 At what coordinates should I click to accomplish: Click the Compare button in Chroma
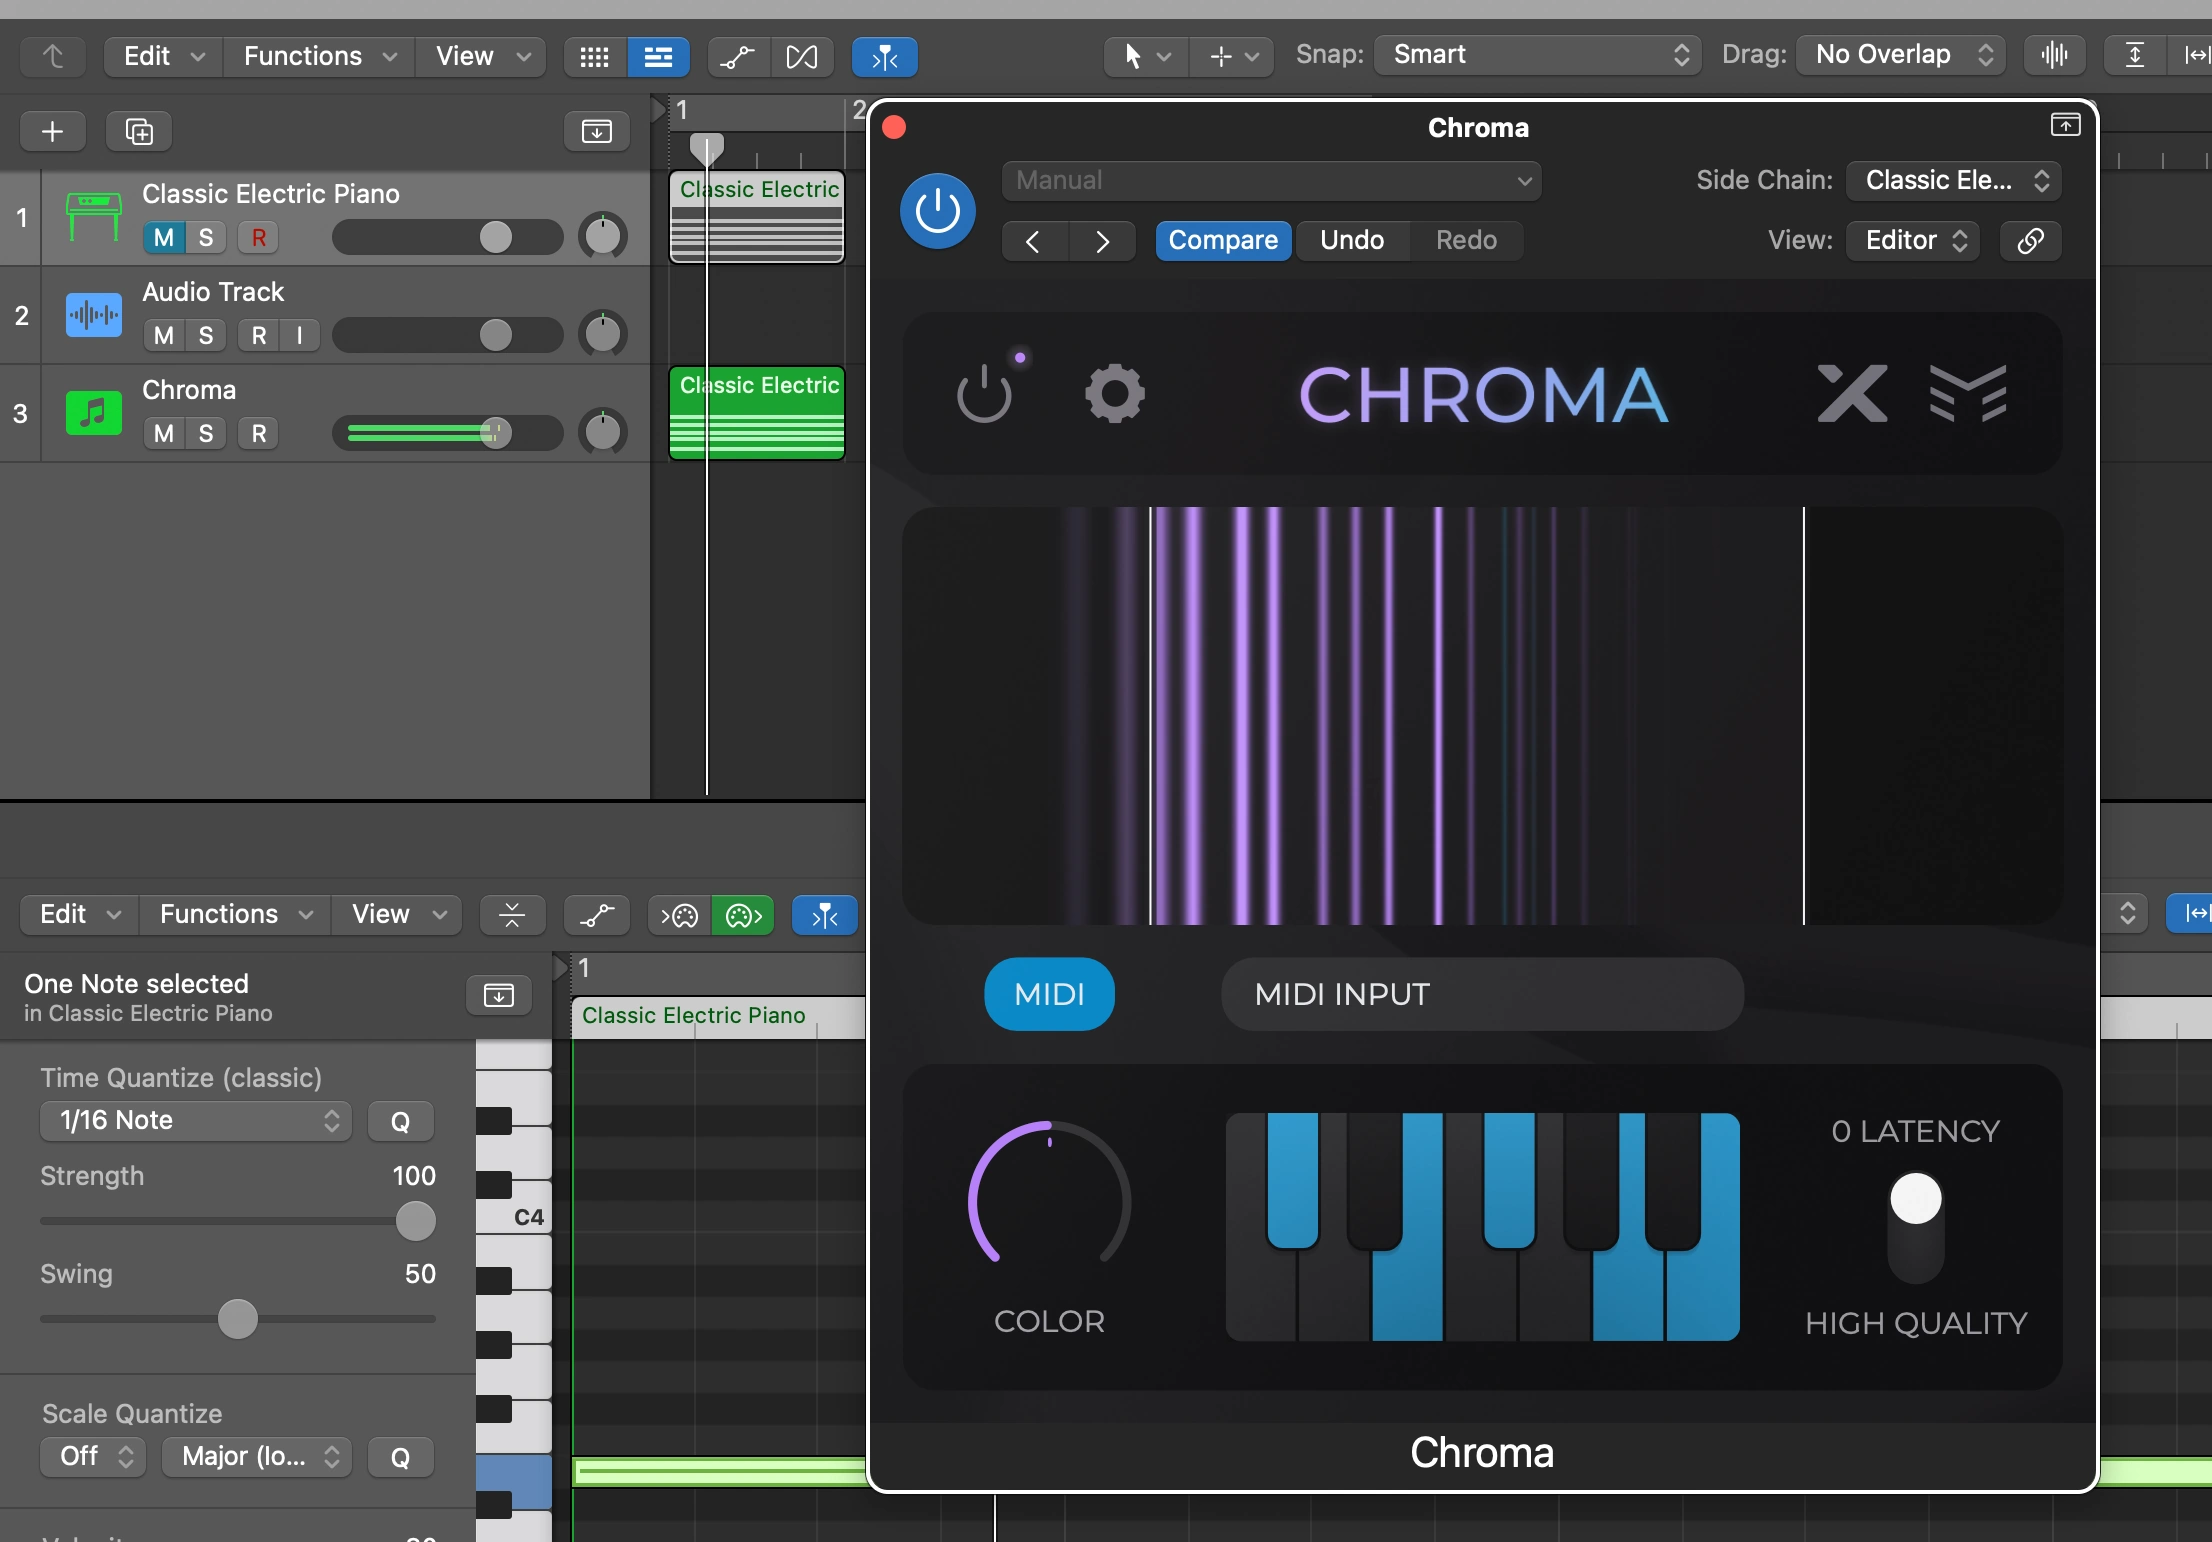coord(1223,240)
